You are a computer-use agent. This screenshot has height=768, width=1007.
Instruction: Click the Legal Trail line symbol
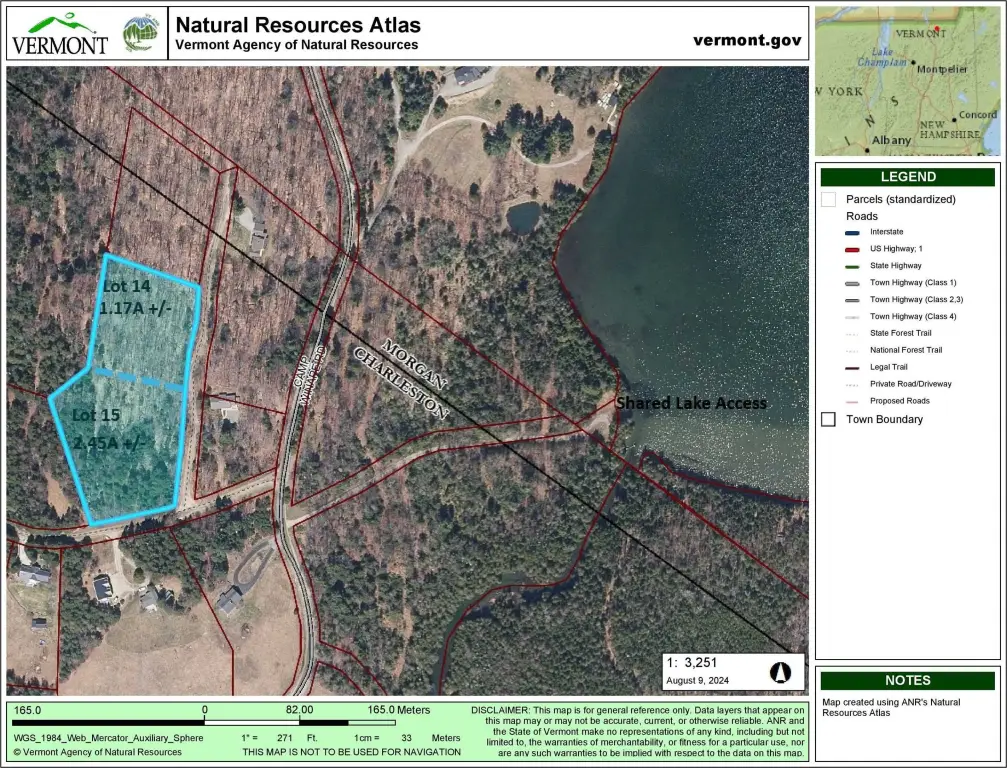852,367
